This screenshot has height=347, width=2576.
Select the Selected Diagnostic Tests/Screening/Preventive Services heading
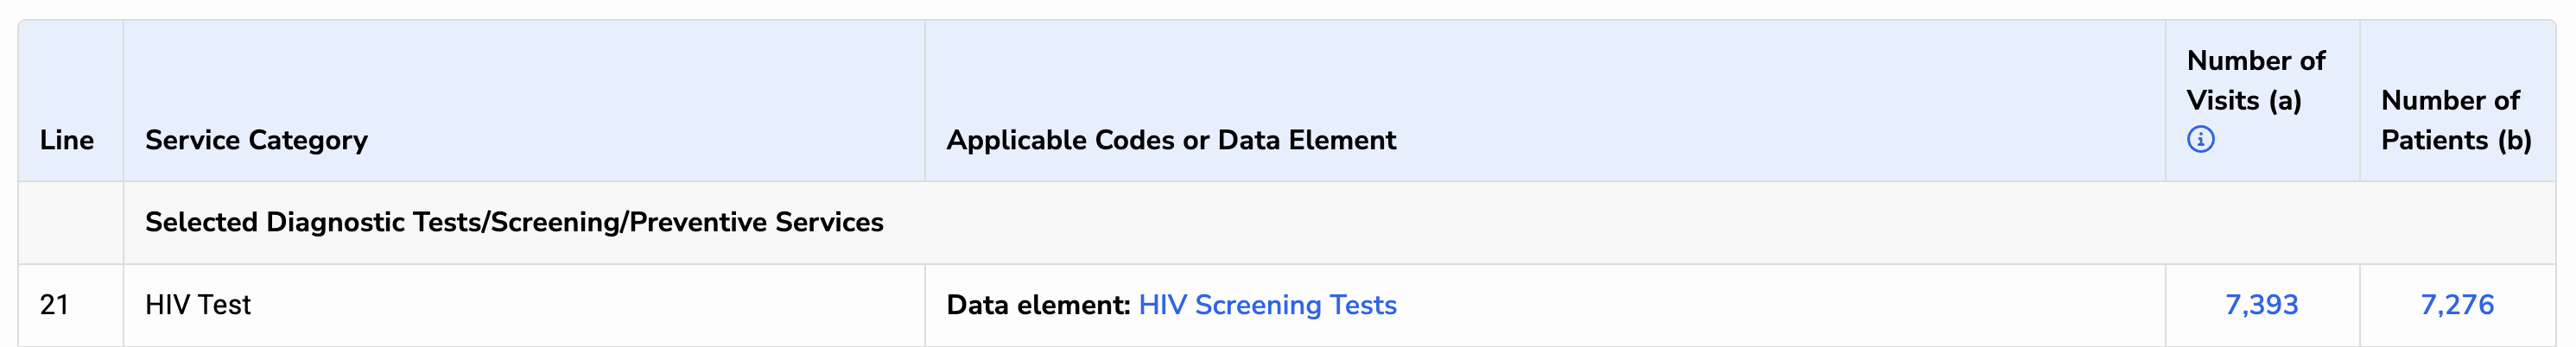514,222
